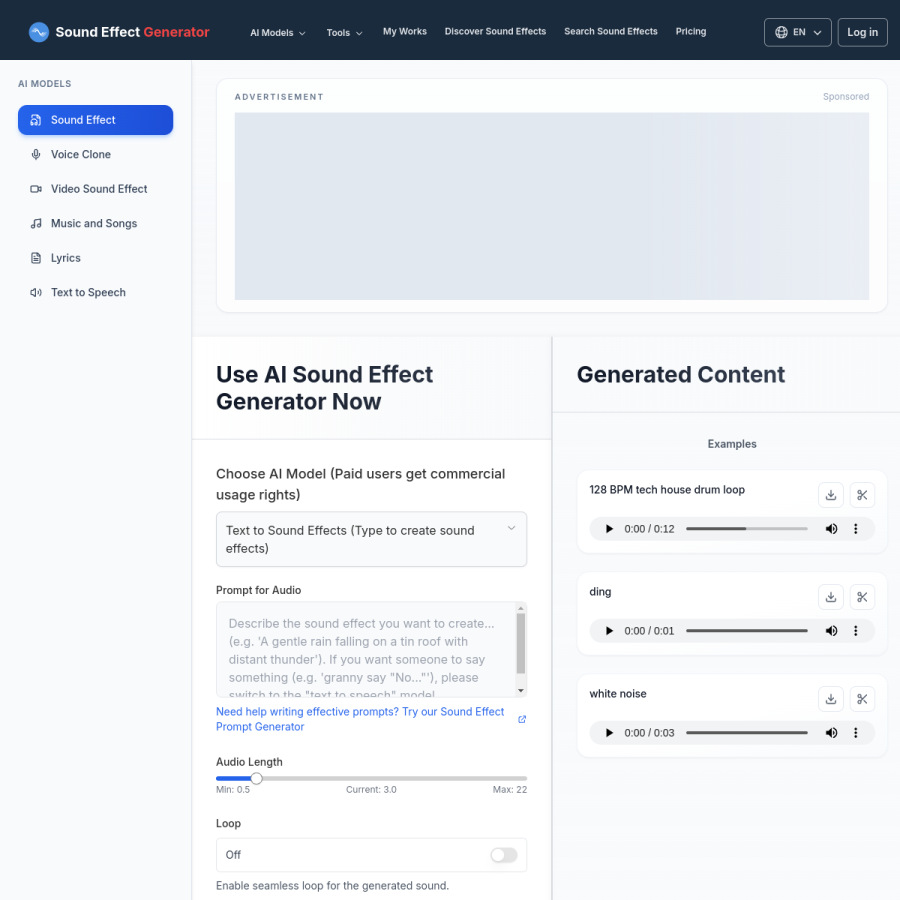Viewport: 900px width, 900px height.
Task: Open the Choose AI Model combo box
Action: point(371,539)
